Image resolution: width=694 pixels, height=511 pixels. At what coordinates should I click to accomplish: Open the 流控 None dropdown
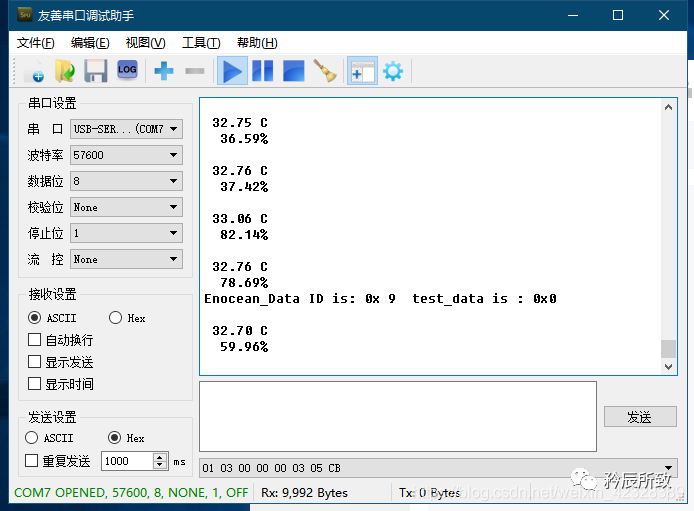[126, 259]
